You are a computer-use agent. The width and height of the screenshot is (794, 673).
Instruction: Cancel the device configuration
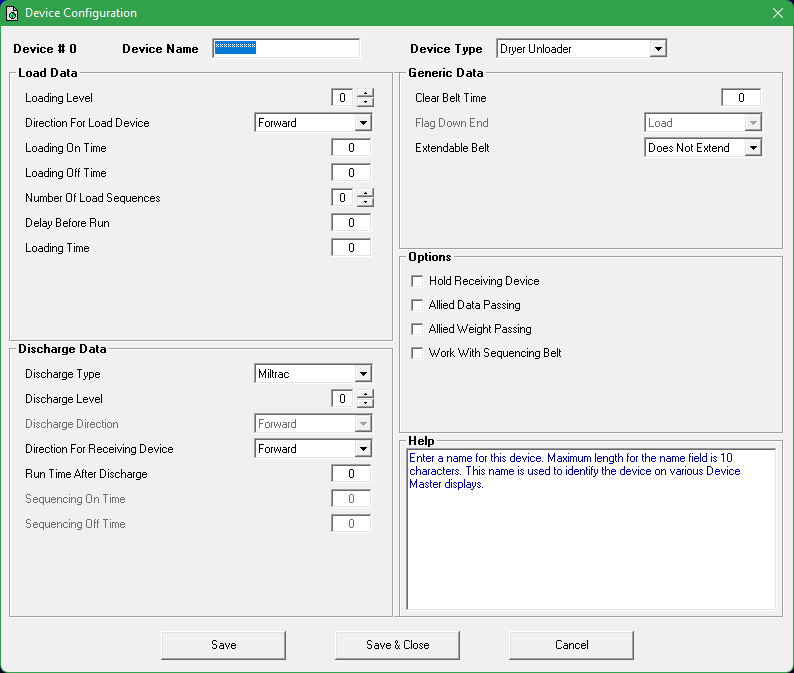pos(571,645)
